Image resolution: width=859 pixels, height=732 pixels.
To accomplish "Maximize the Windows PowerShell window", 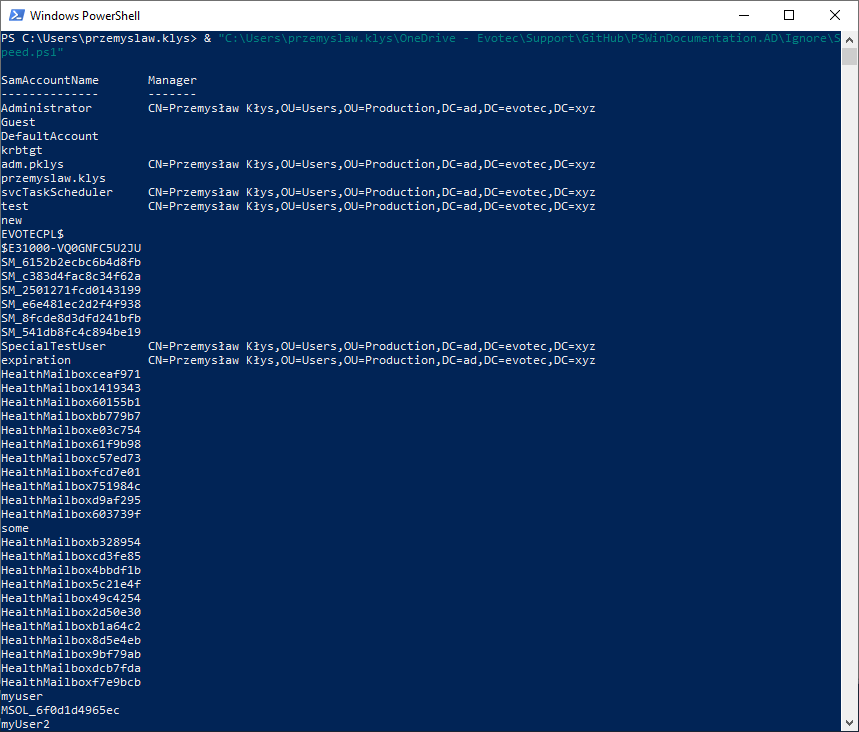I will tap(789, 15).
